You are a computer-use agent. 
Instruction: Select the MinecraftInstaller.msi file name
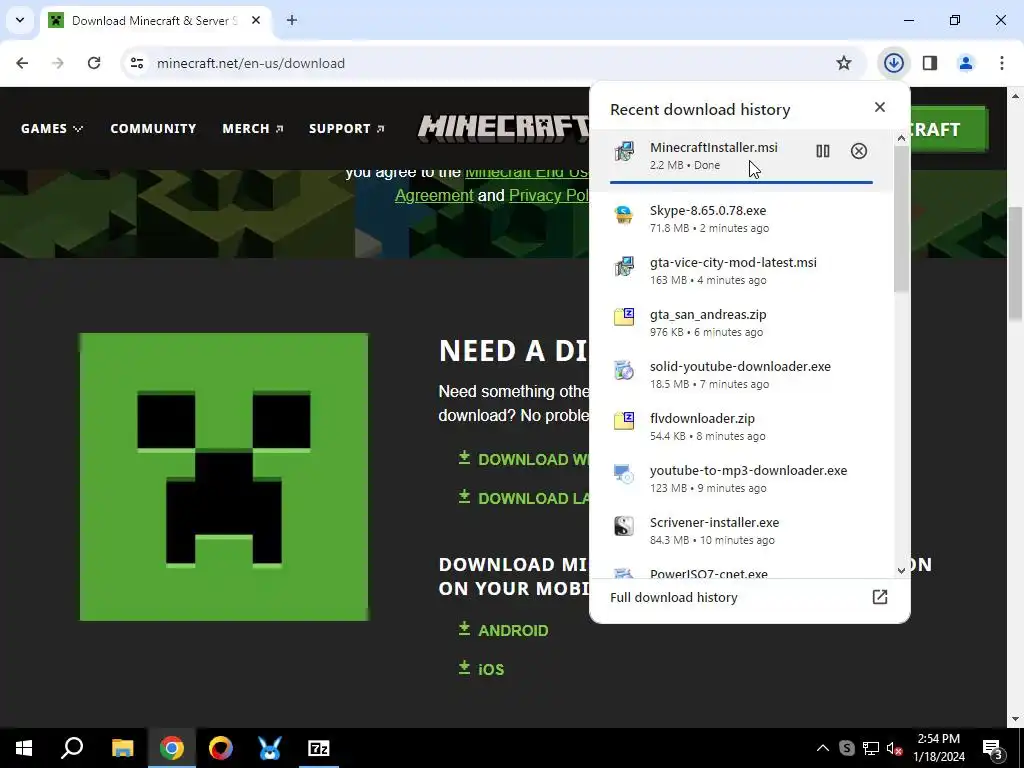tap(713, 148)
